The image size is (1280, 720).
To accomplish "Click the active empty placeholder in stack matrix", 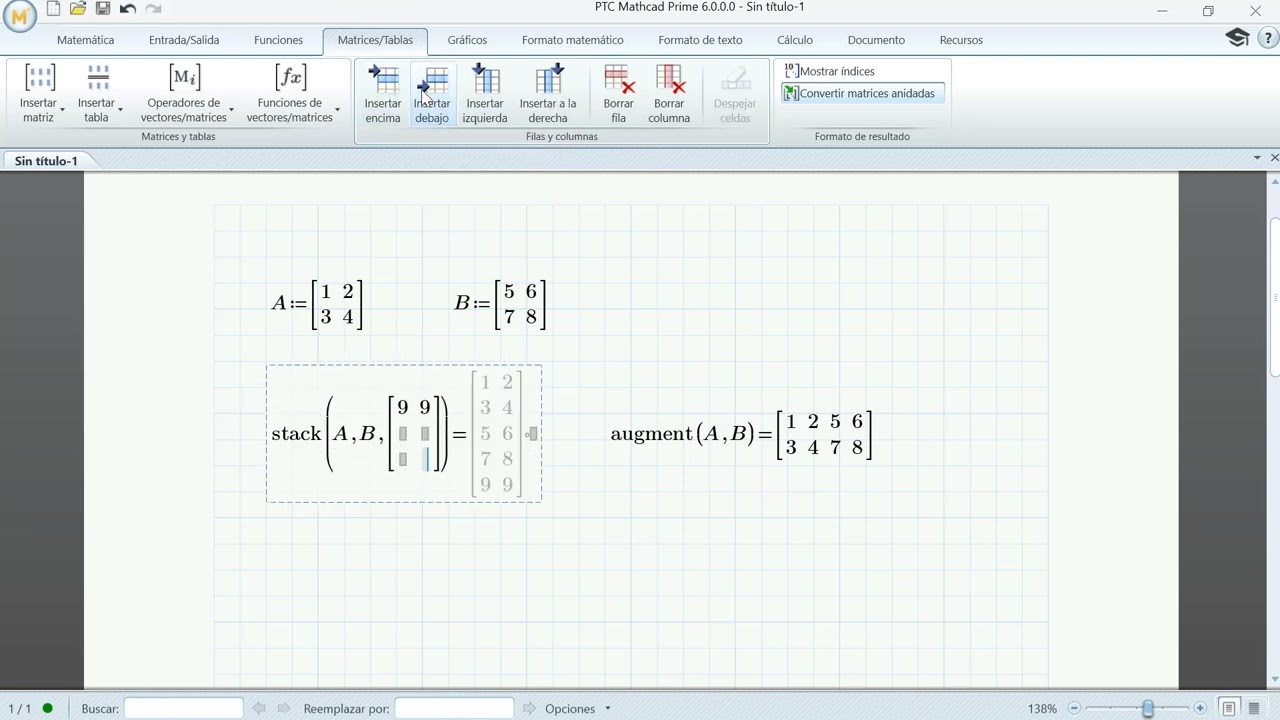I will pos(425,460).
